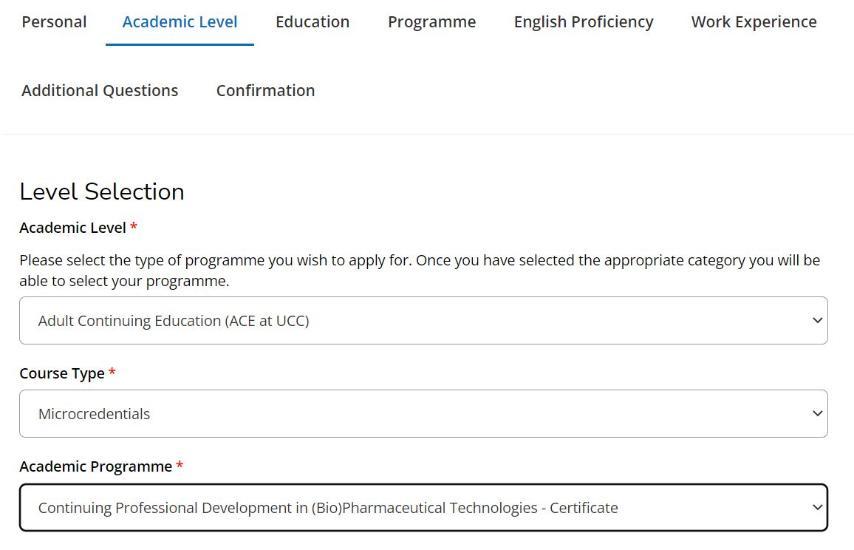This screenshot has height=550, width=854.
Task: Click the chevron arrow on Course Type select
Action: [817, 414]
